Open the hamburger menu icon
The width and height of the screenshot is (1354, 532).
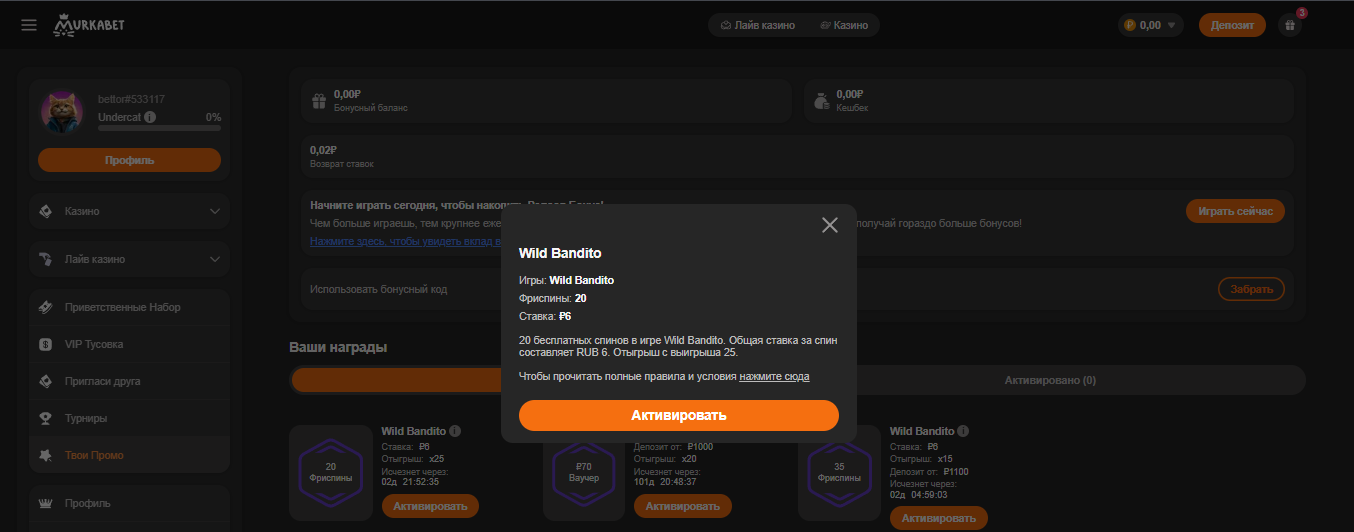click(29, 25)
